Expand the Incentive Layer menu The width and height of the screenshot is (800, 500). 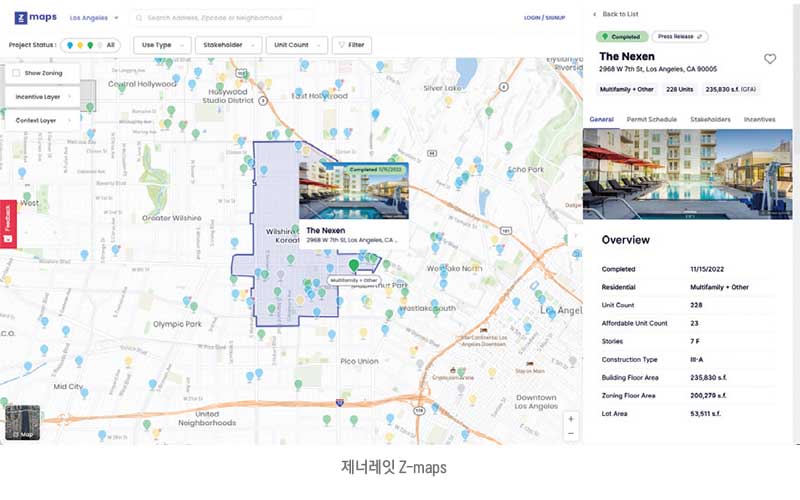click(41, 97)
